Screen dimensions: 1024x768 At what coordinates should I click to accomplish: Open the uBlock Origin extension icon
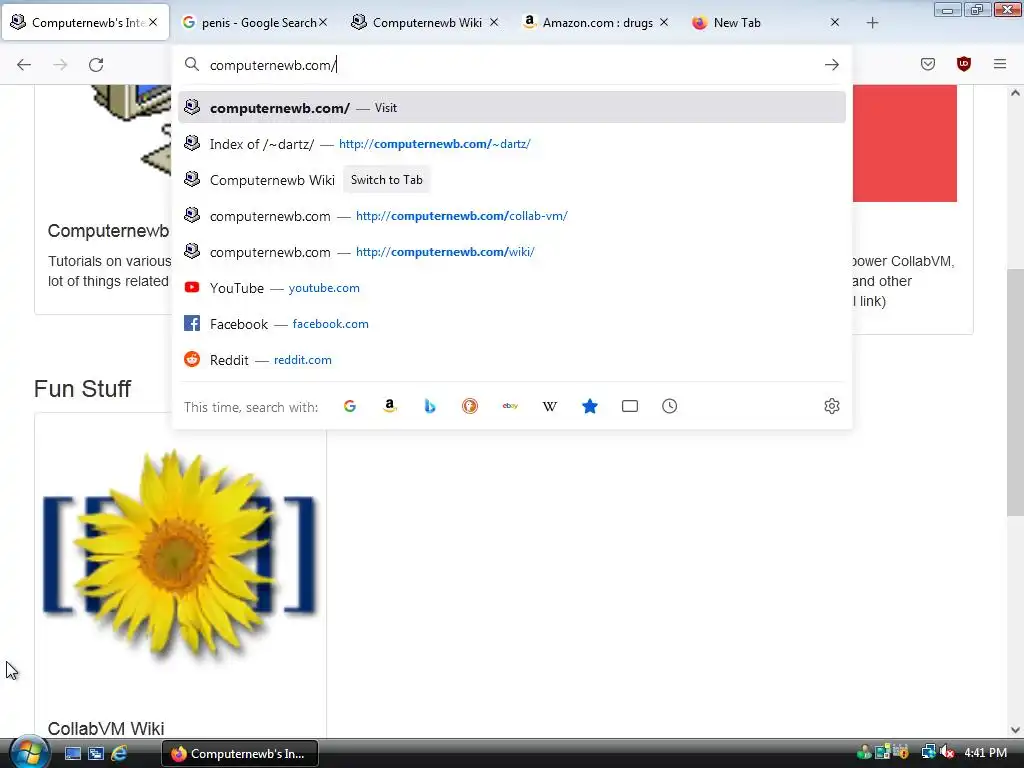pyautogui.click(x=964, y=64)
